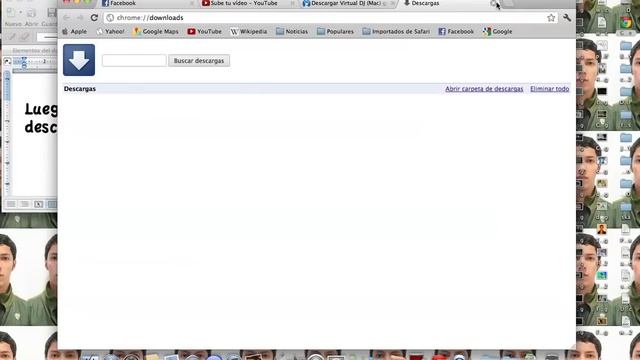The height and width of the screenshot is (360, 640).
Task: Click the Eliminar todo link
Action: (549, 89)
